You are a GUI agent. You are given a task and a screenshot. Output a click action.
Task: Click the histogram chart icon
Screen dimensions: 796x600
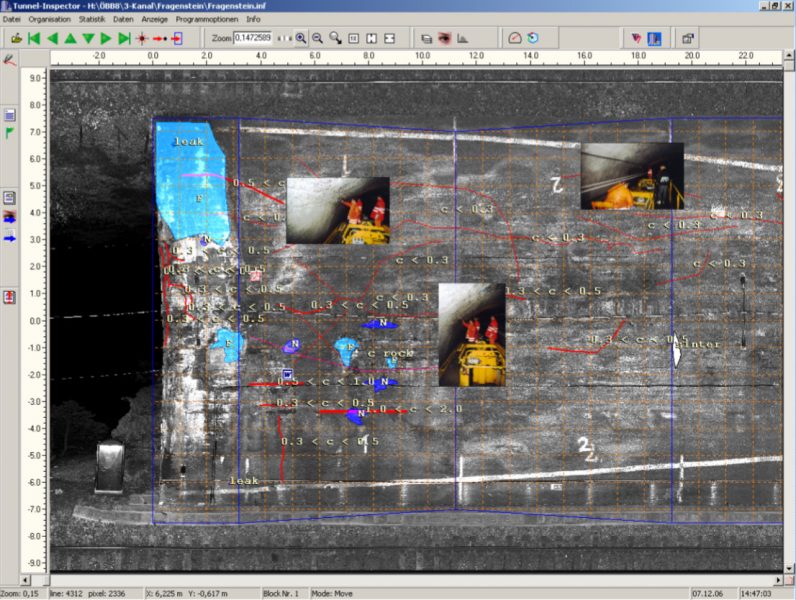click(x=463, y=38)
